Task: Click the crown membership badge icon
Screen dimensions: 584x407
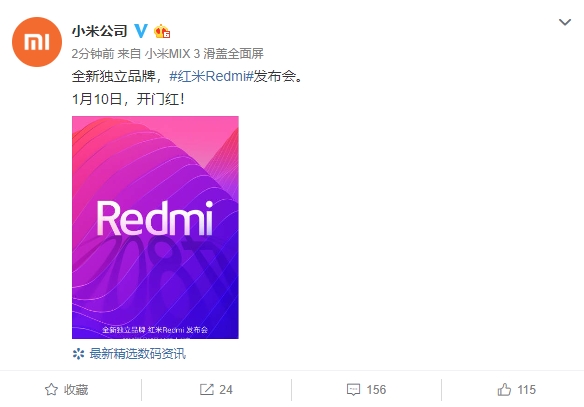Action: point(162,31)
